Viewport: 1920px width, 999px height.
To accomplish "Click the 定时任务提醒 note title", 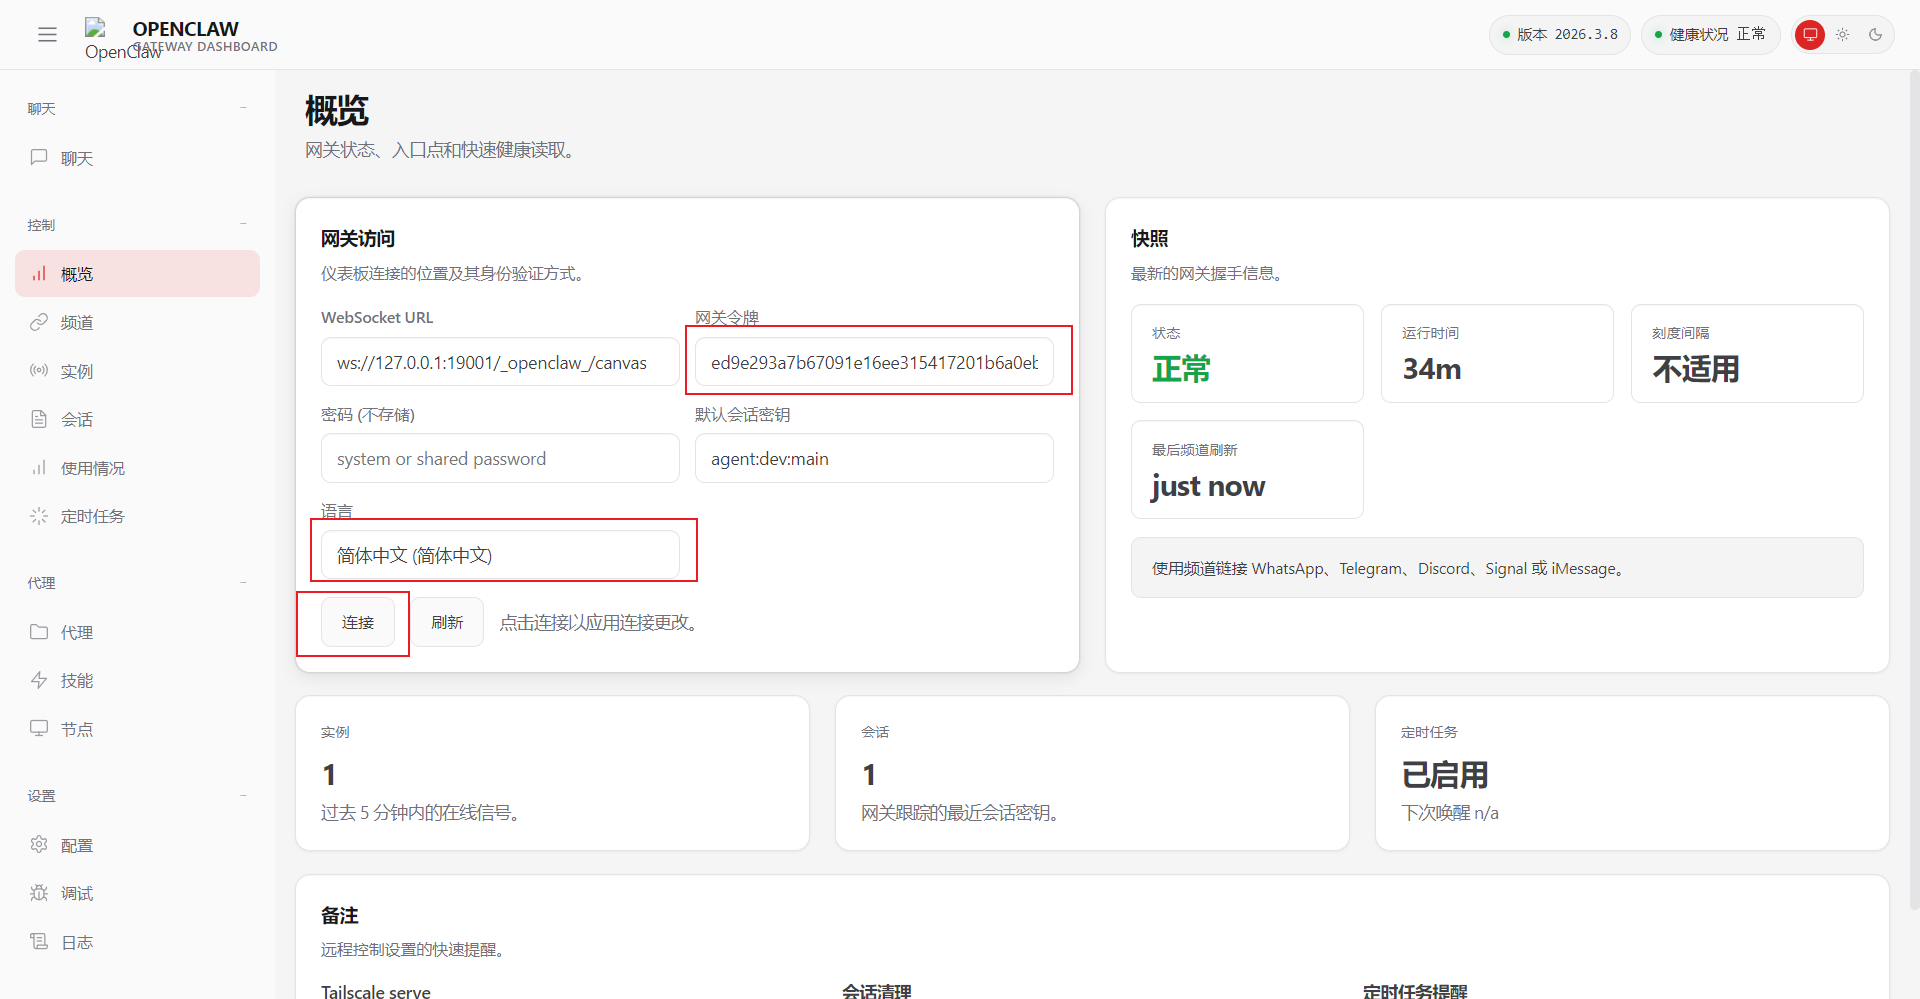I will (x=1415, y=992).
